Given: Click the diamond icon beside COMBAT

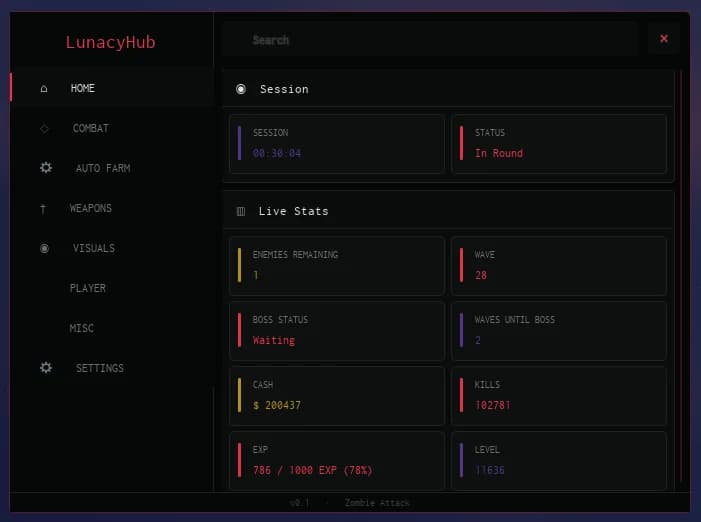Looking at the screenshot, I should (44, 129).
